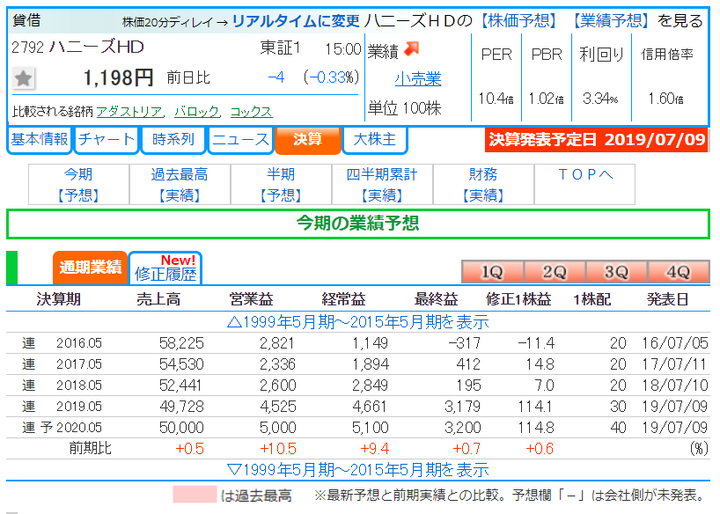Click the 4Q quarter button
The height and width of the screenshot is (514, 720).
678,272
